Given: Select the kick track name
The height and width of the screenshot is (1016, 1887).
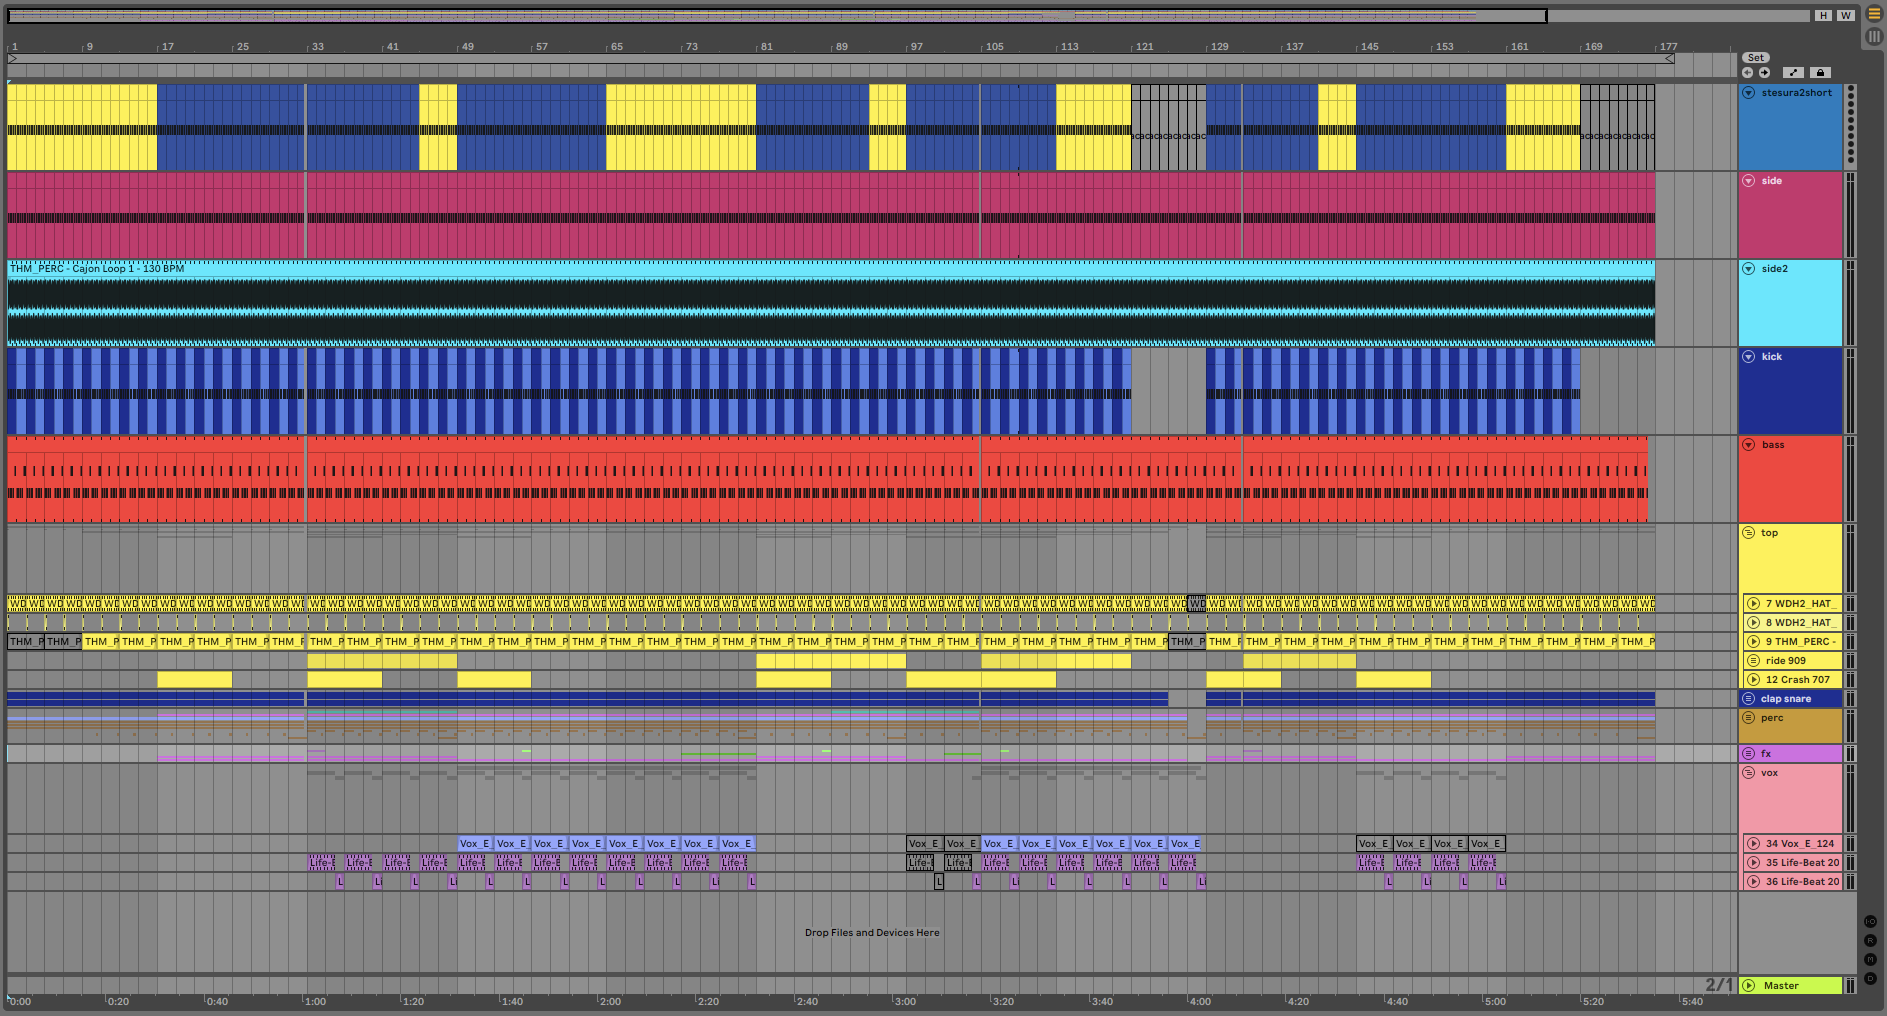Looking at the screenshot, I should pyautogui.click(x=1772, y=357).
